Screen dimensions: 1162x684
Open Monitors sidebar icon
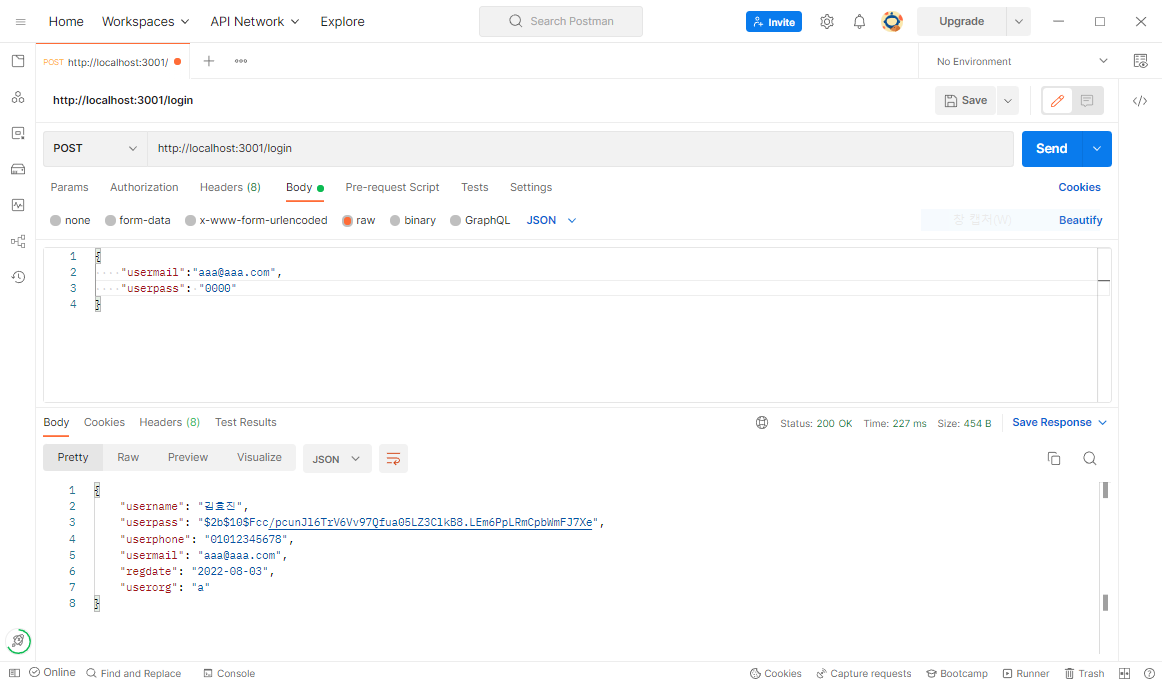[x=18, y=205]
